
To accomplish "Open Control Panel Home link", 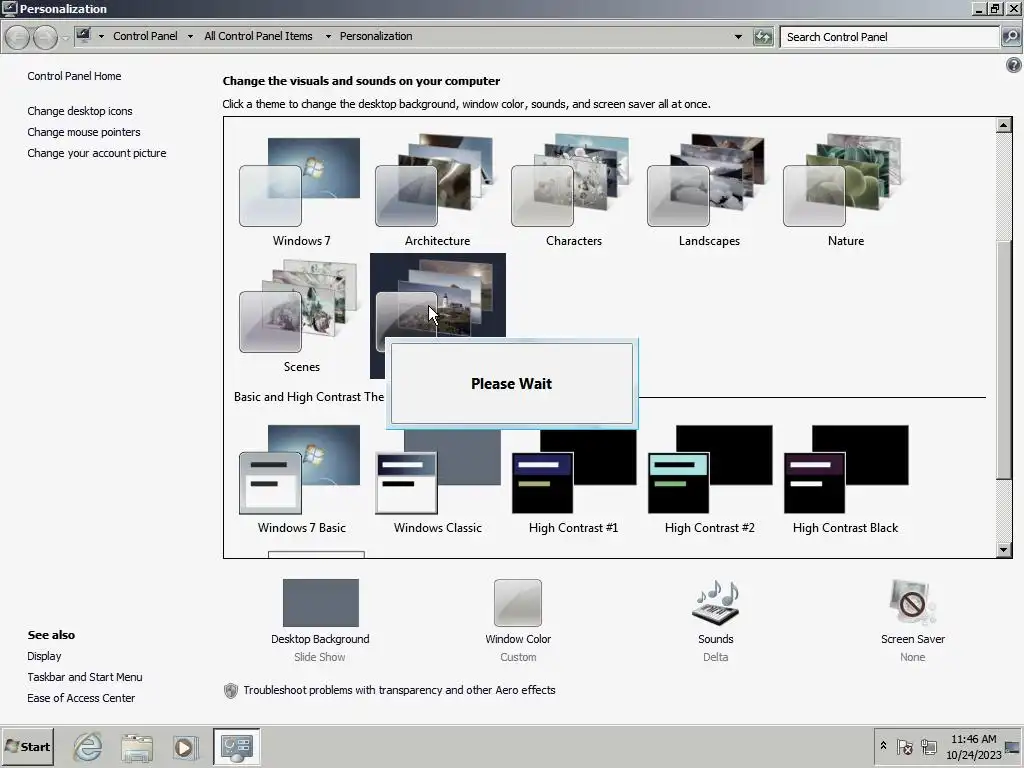I will [74, 76].
